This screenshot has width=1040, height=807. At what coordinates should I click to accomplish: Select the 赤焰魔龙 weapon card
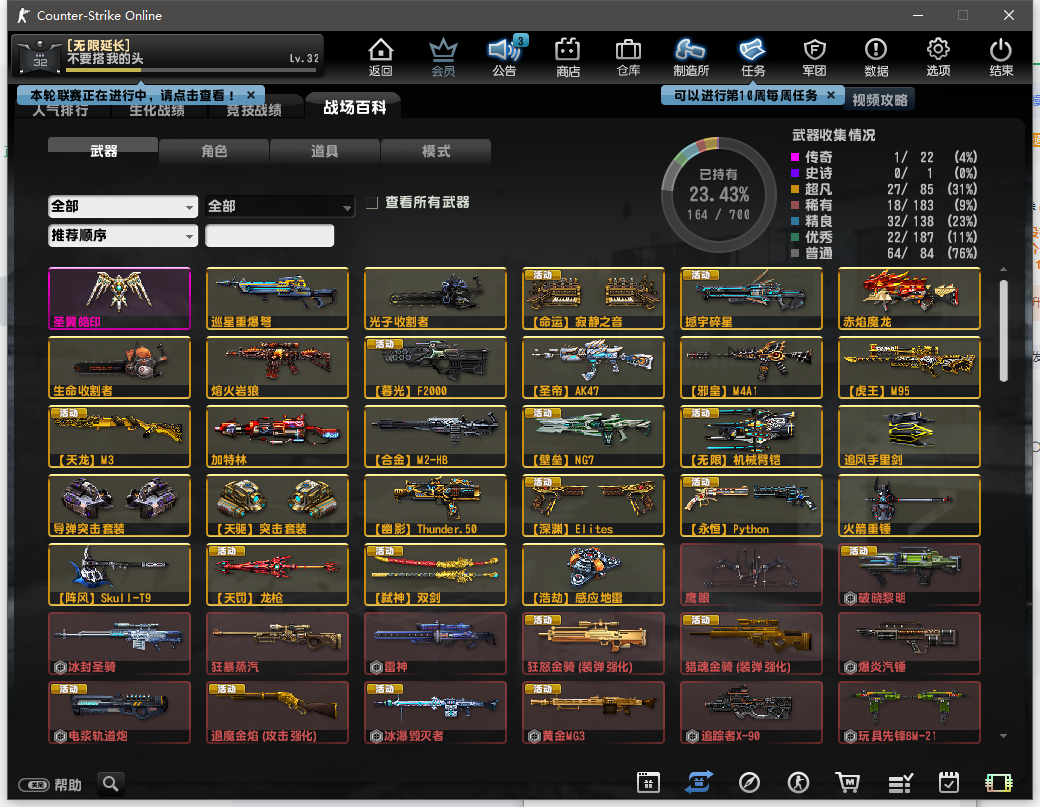[x=909, y=298]
